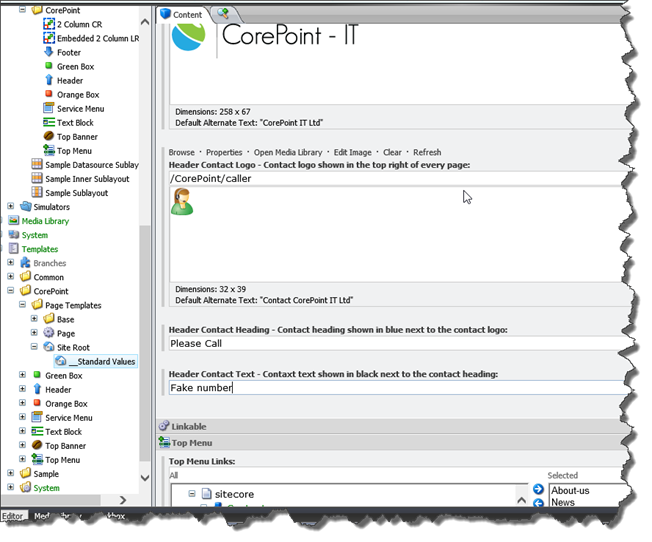
Task: Click the Linkable section icon
Action: [x=164, y=426]
